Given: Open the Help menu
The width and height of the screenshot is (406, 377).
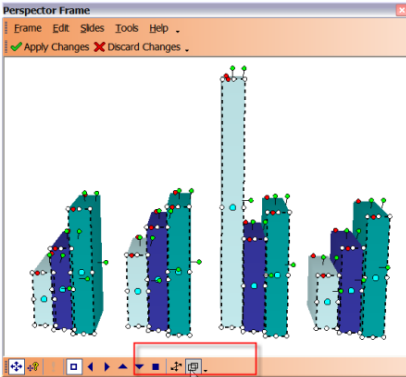Looking at the screenshot, I should coord(159,28).
